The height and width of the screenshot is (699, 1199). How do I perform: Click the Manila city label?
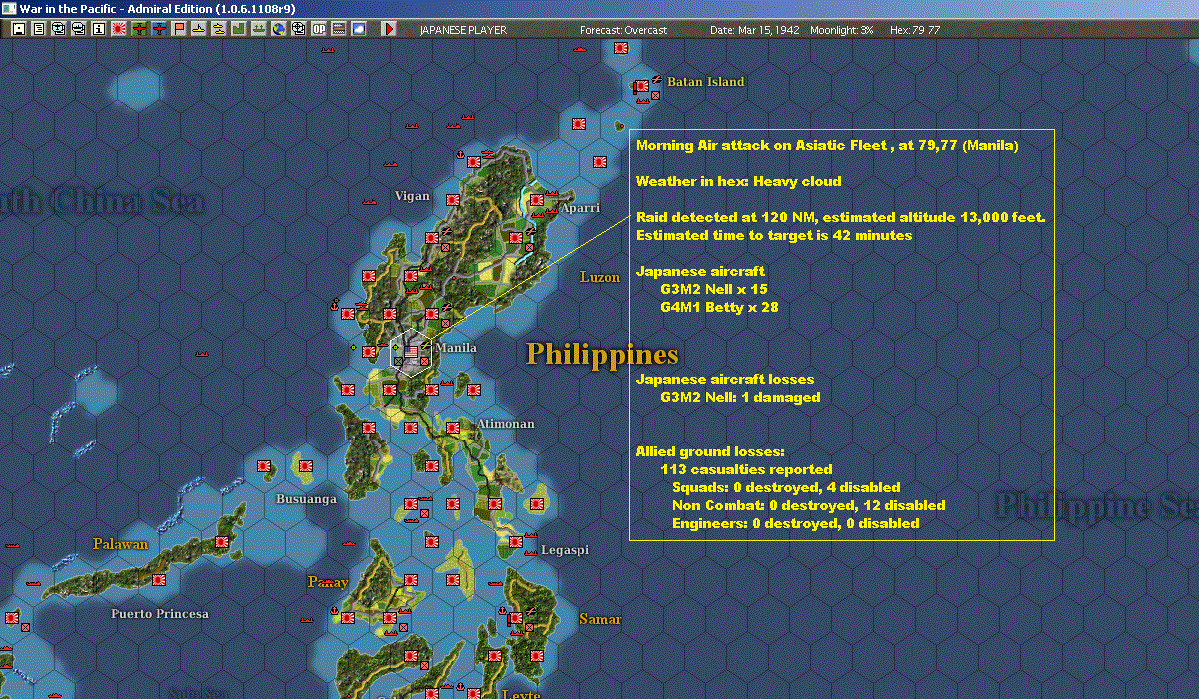[x=456, y=347]
